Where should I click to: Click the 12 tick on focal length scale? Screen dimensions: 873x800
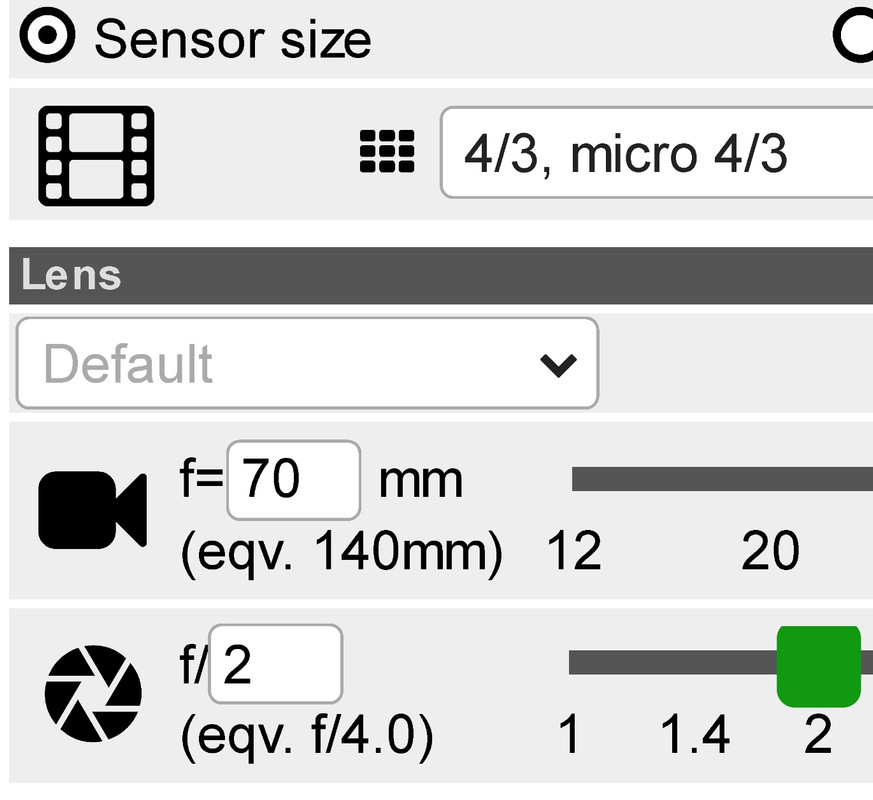[574, 551]
